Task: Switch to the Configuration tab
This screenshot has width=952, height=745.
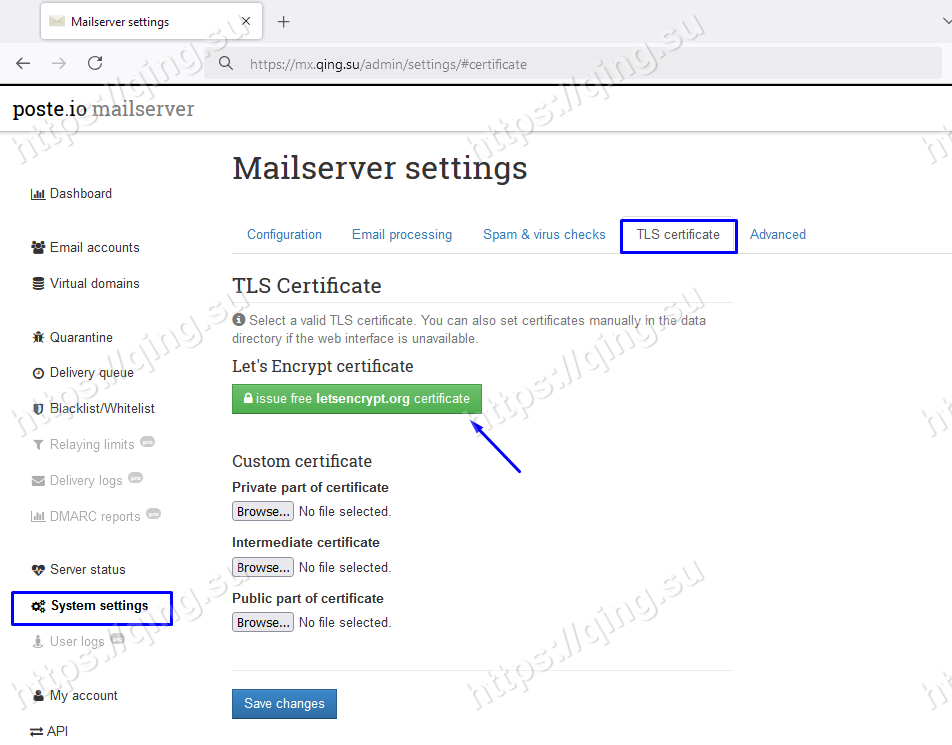Action: pyautogui.click(x=284, y=235)
